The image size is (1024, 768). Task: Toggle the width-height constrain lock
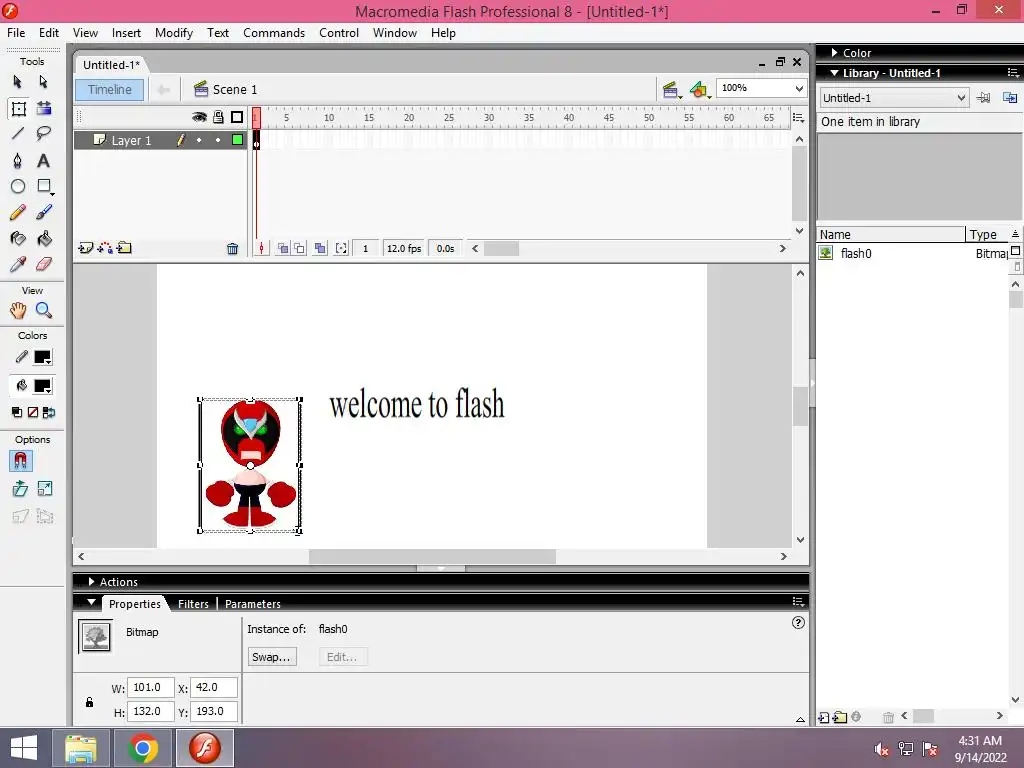point(89,702)
